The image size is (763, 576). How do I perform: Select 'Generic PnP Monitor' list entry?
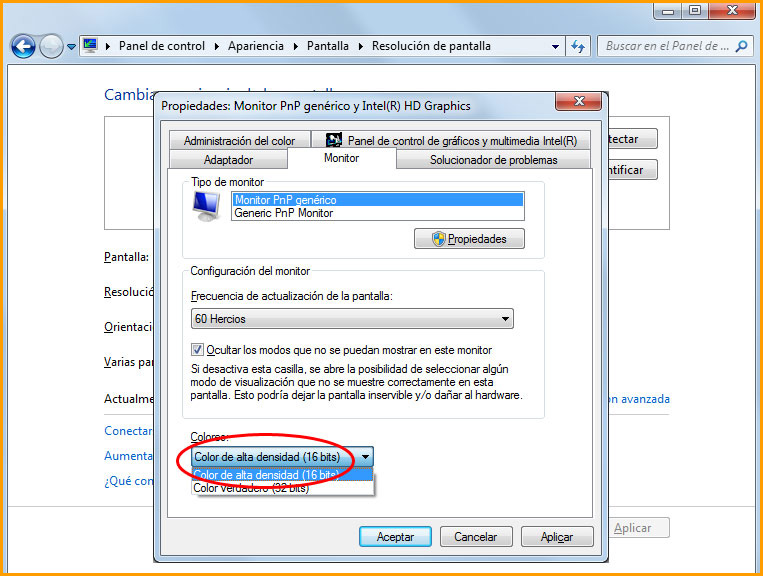[x=378, y=213]
